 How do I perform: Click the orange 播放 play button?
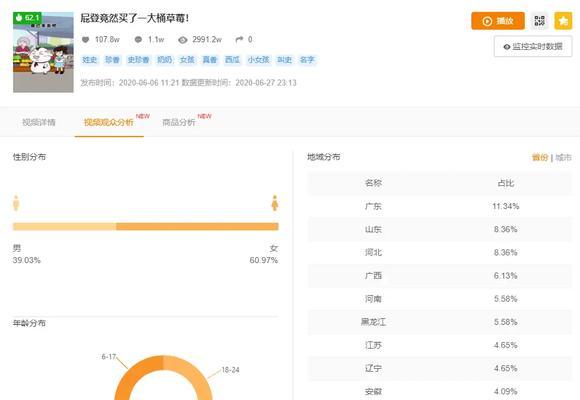click(498, 21)
